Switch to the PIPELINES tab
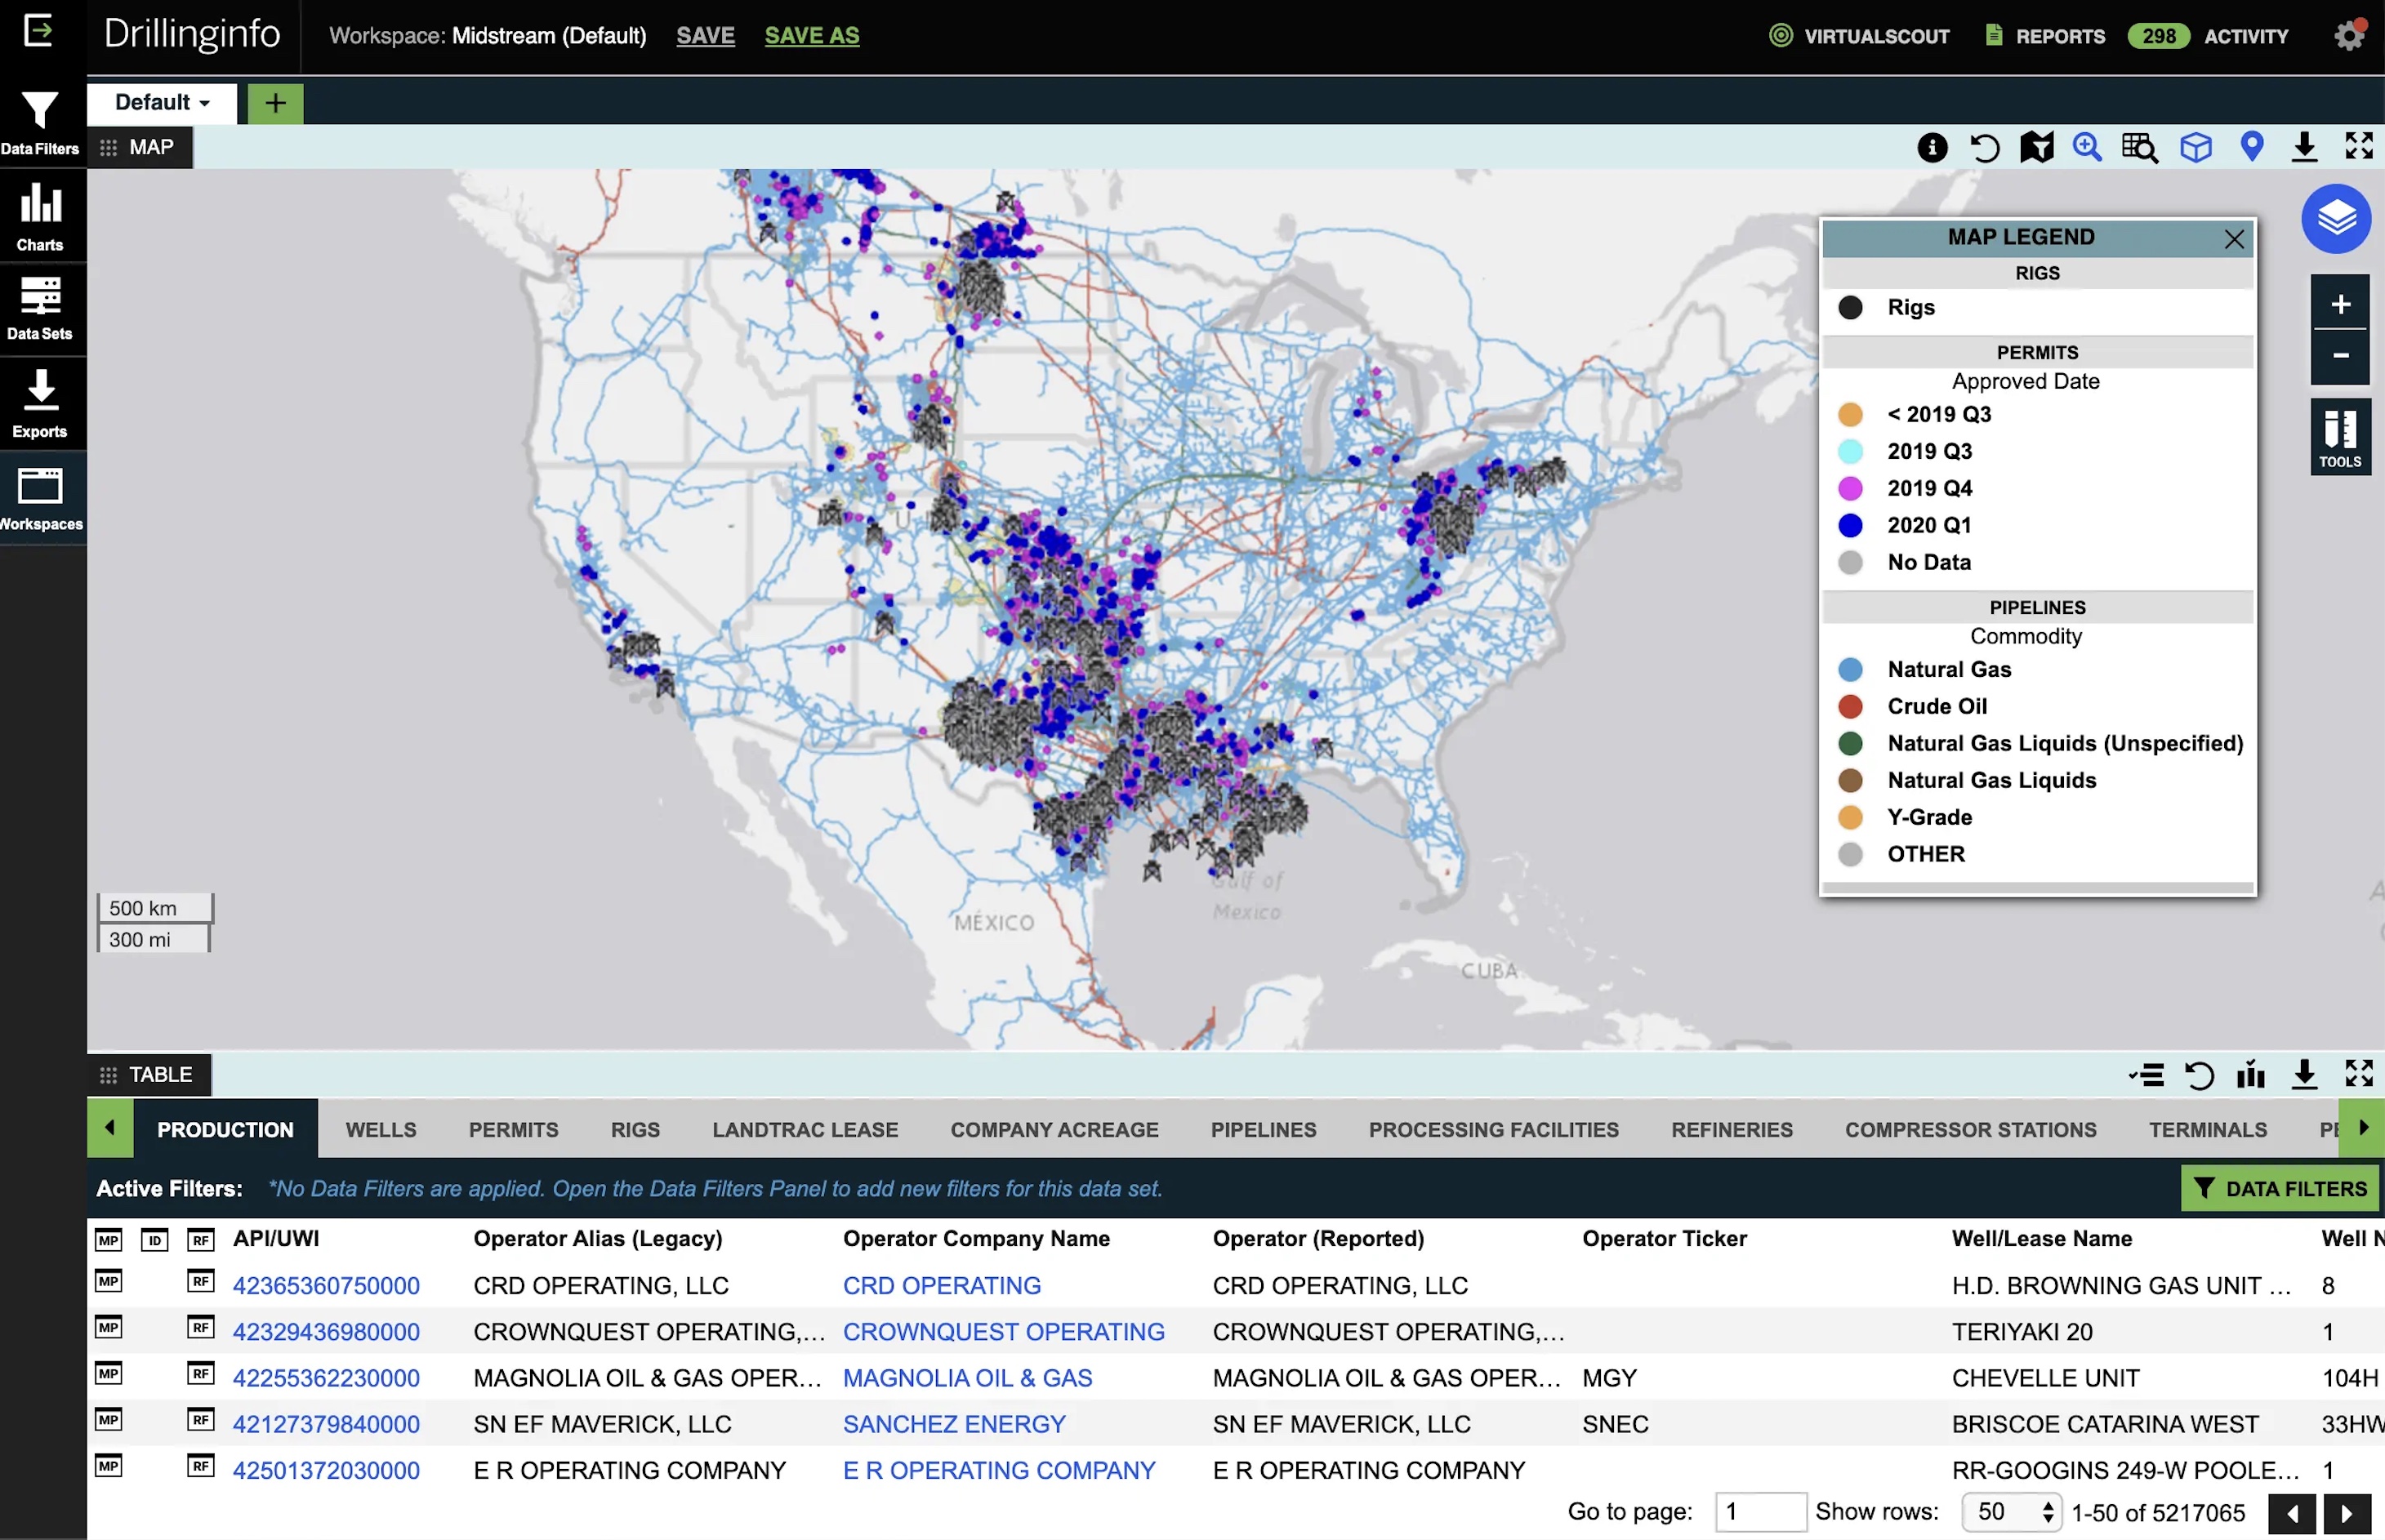2385x1540 pixels. point(1263,1129)
